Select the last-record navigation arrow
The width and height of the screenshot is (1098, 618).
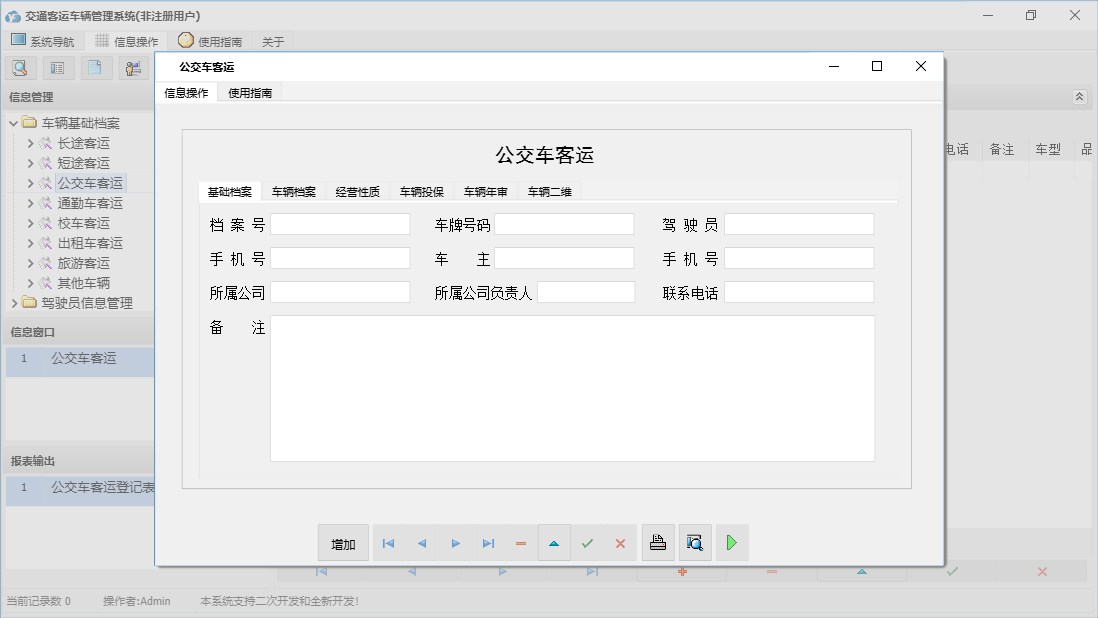(x=488, y=542)
